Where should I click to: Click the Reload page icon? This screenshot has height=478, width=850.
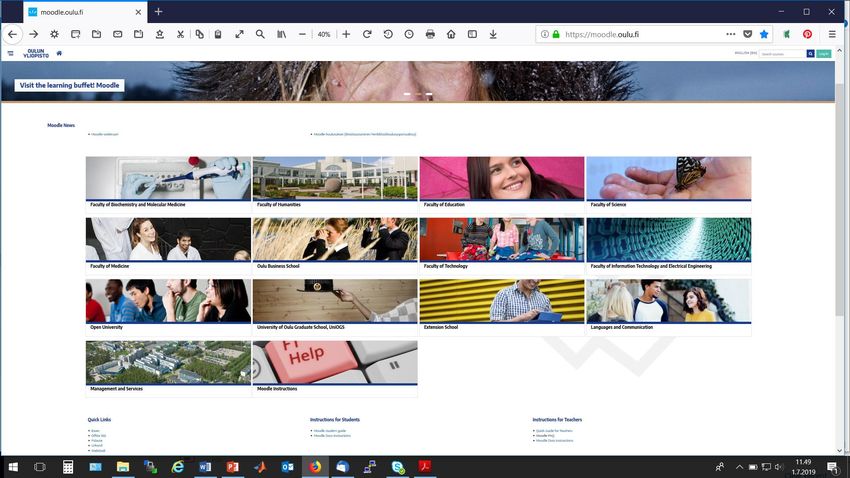pyautogui.click(x=367, y=34)
